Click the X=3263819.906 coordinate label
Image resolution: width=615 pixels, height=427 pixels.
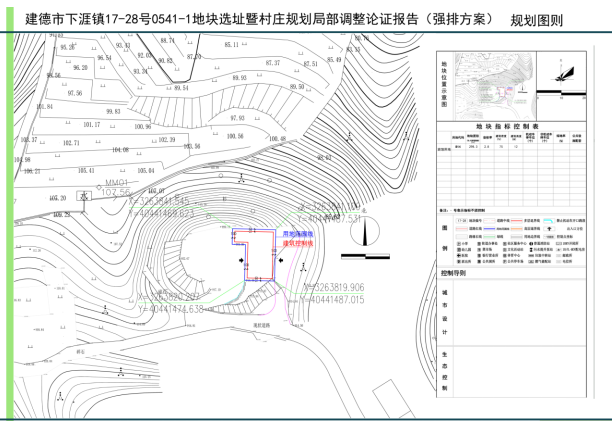[x=331, y=287]
